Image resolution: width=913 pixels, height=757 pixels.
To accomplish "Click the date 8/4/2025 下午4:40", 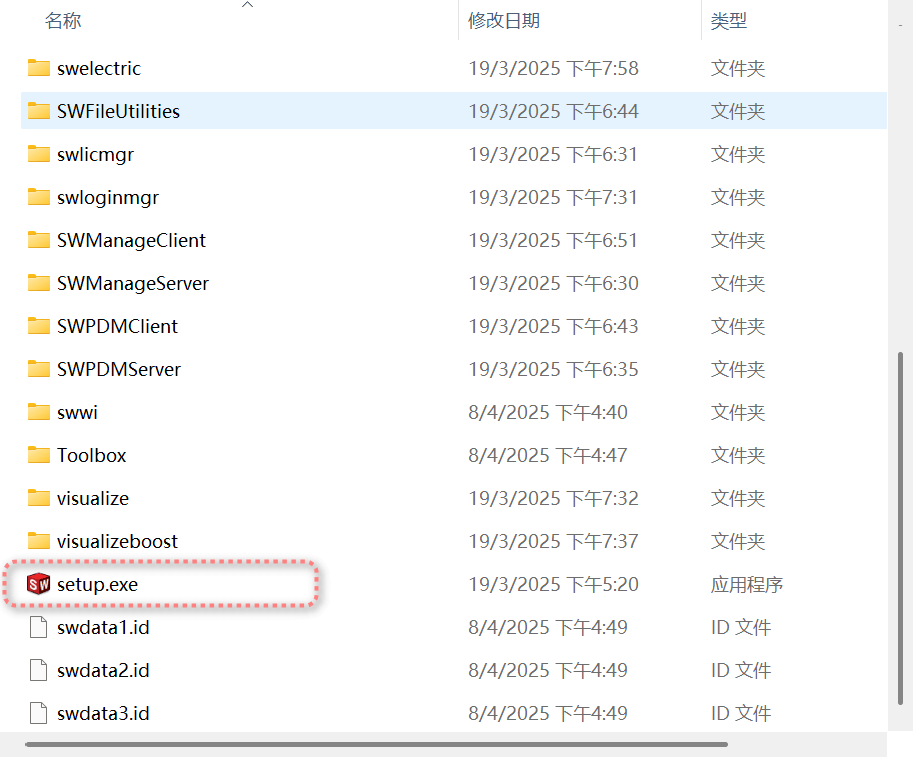I will (548, 412).
